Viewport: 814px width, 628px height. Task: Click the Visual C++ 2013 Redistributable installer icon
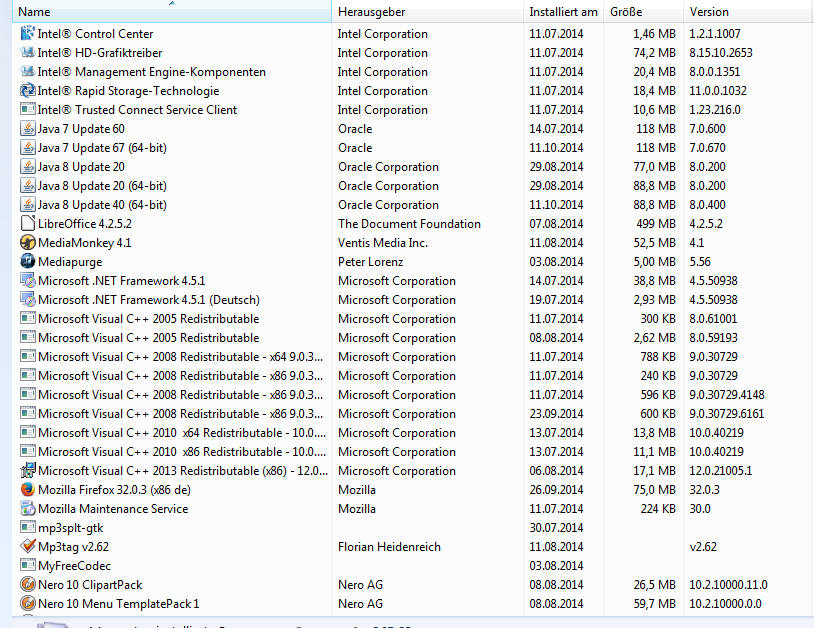pyautogui.click(x=28, y=471)
